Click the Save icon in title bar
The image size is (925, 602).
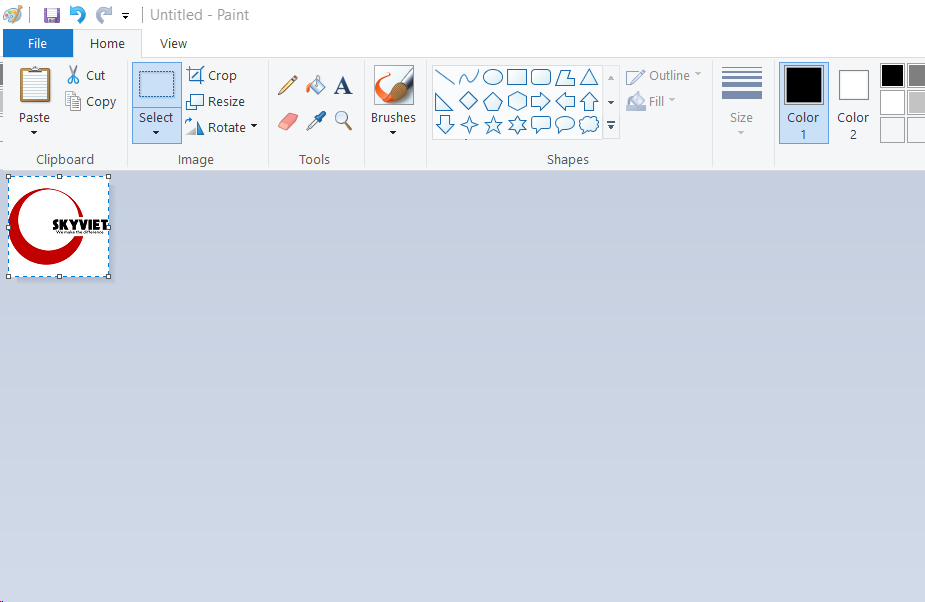coord(52,15)
